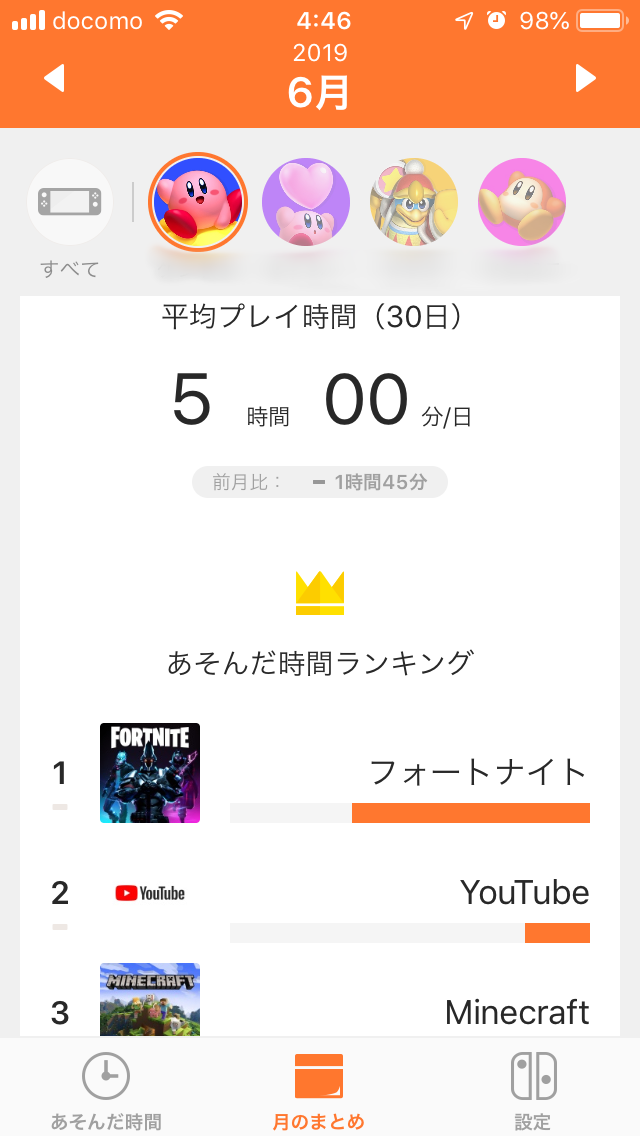Tap the yellow crown ranking icon
Image resolution: width=640 pixels, height=1136 pixels.
tap(320, 593)
